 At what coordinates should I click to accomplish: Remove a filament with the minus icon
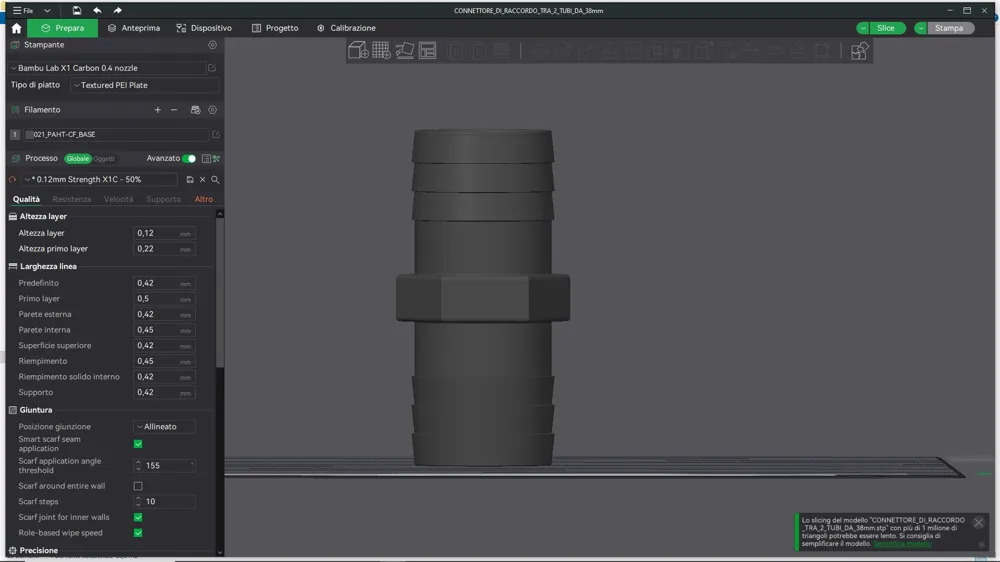173,110
